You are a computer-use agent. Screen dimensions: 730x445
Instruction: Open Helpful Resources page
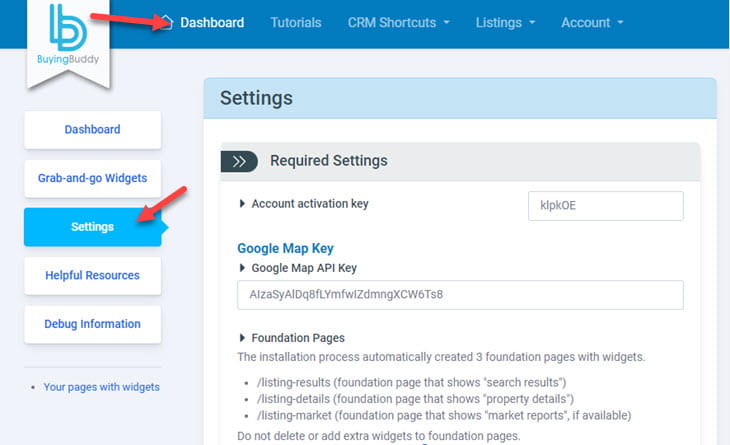coord(93,276)
